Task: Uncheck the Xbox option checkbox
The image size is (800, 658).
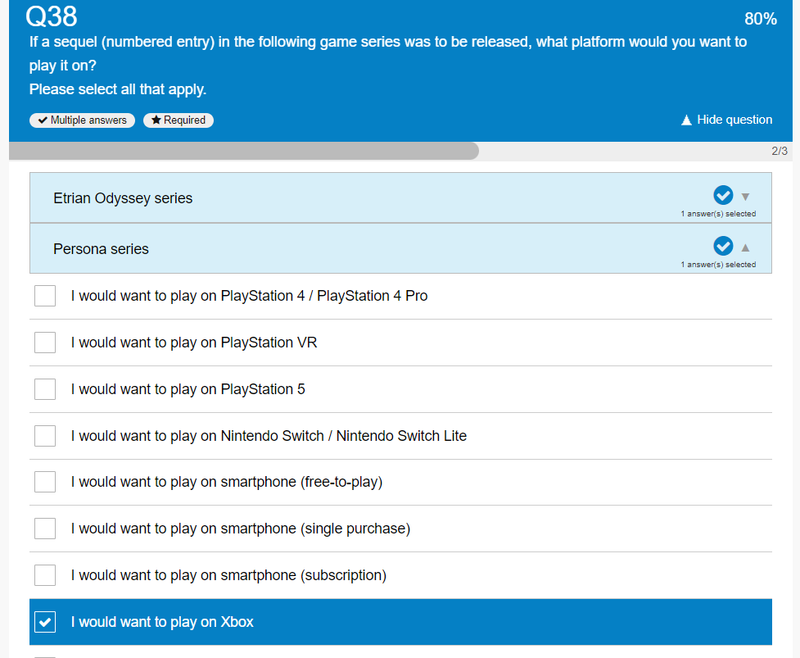Action: click(x=45, y=622)
